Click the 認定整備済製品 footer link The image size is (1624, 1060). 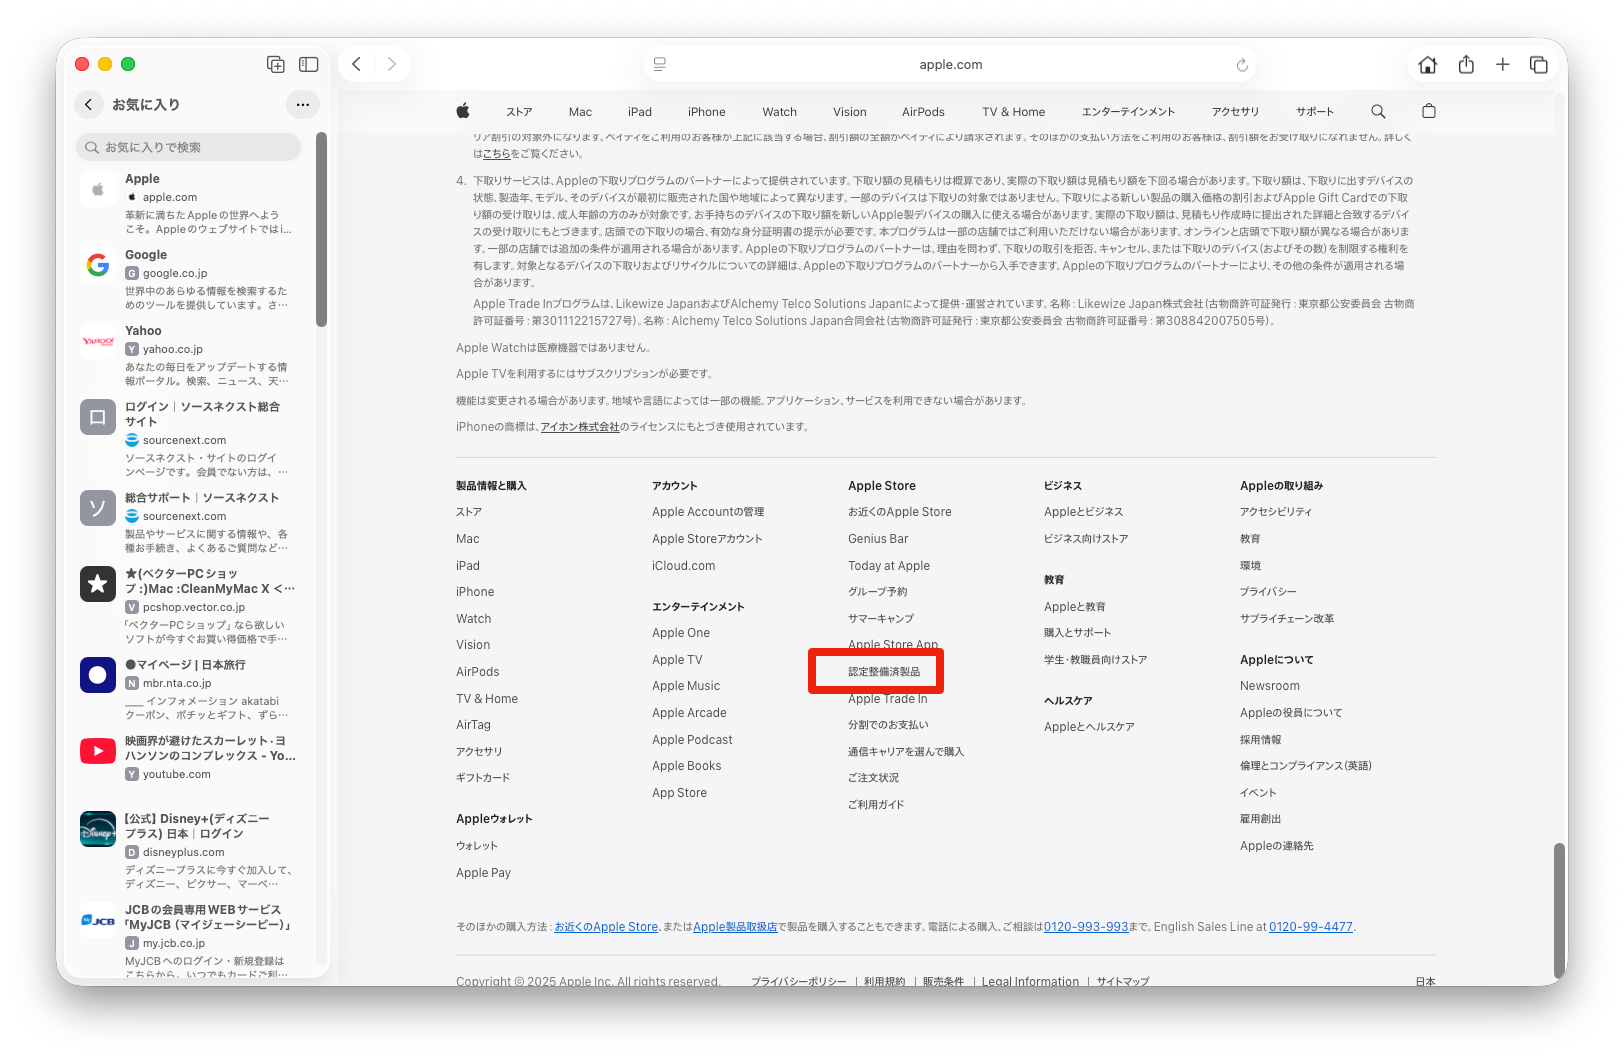(884, 672)
